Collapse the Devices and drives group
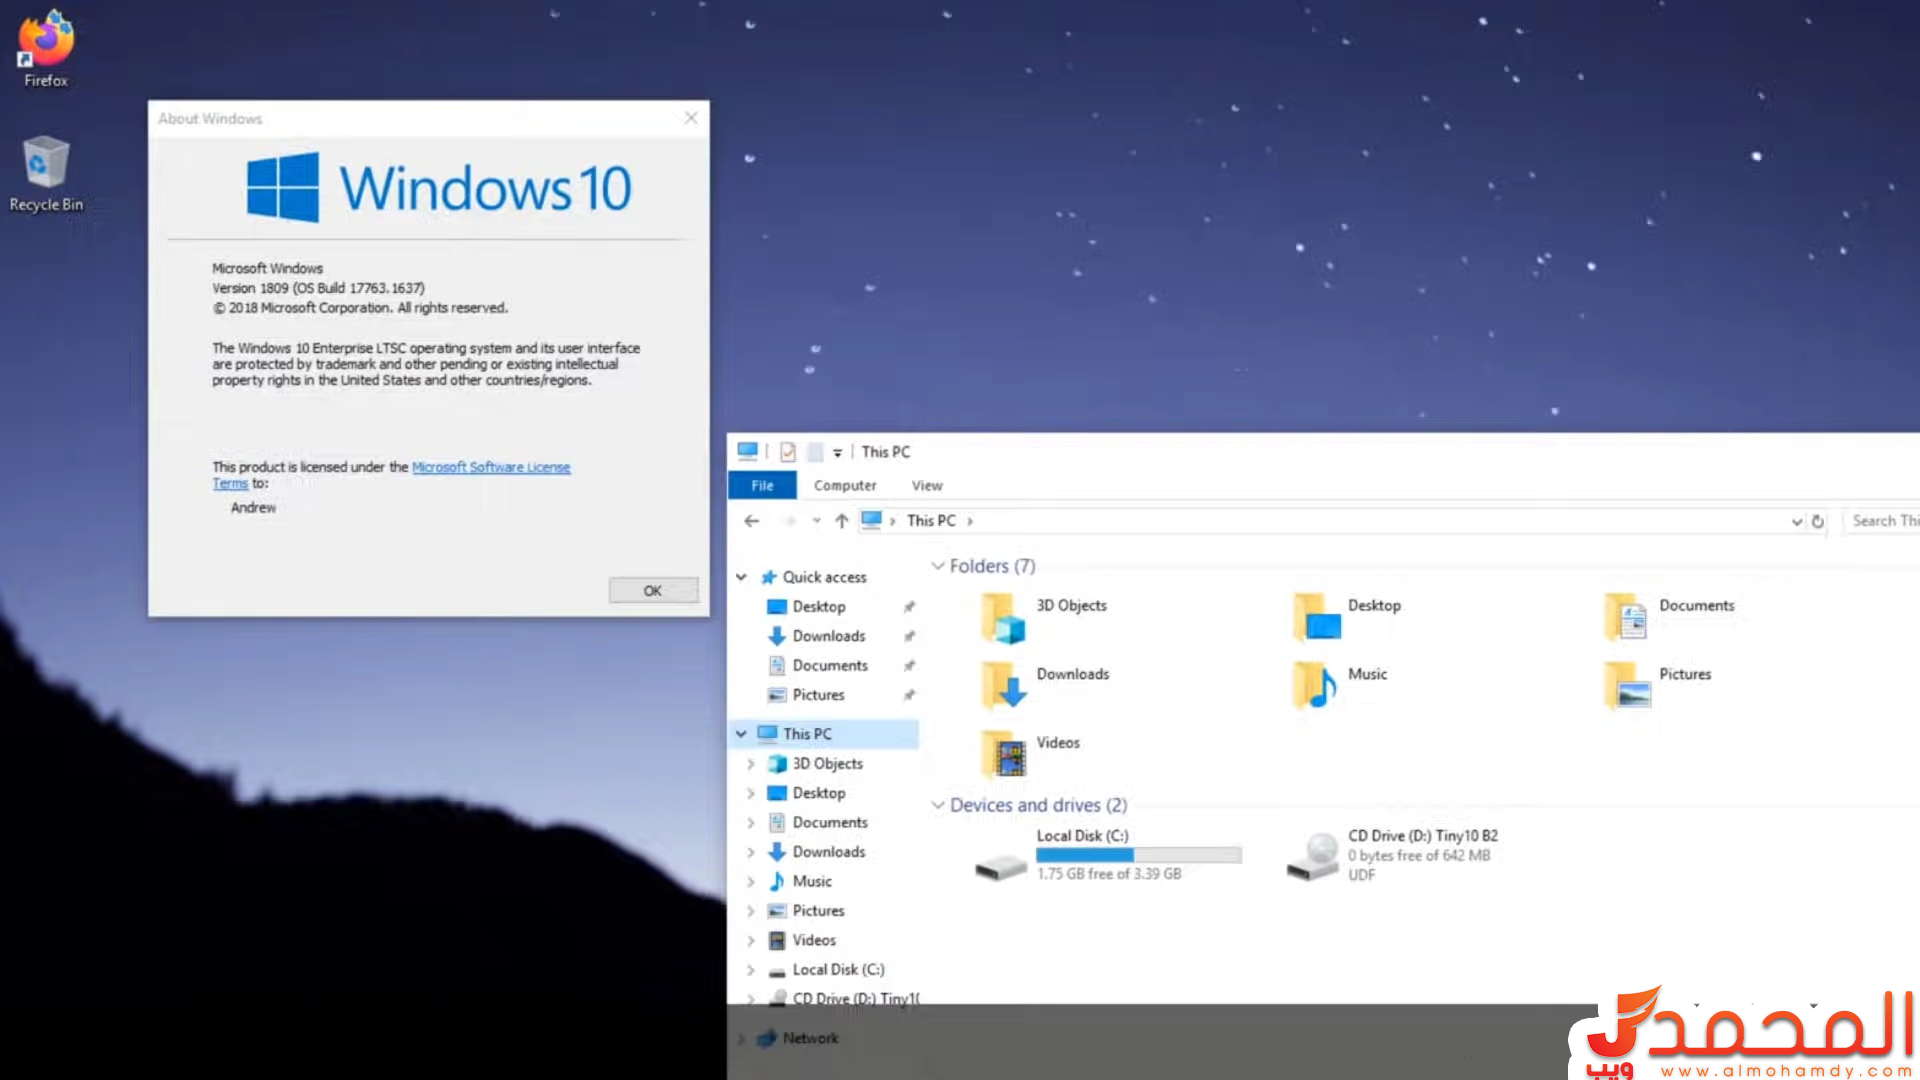This screenshot has width=1920, height=1080. 938,805
